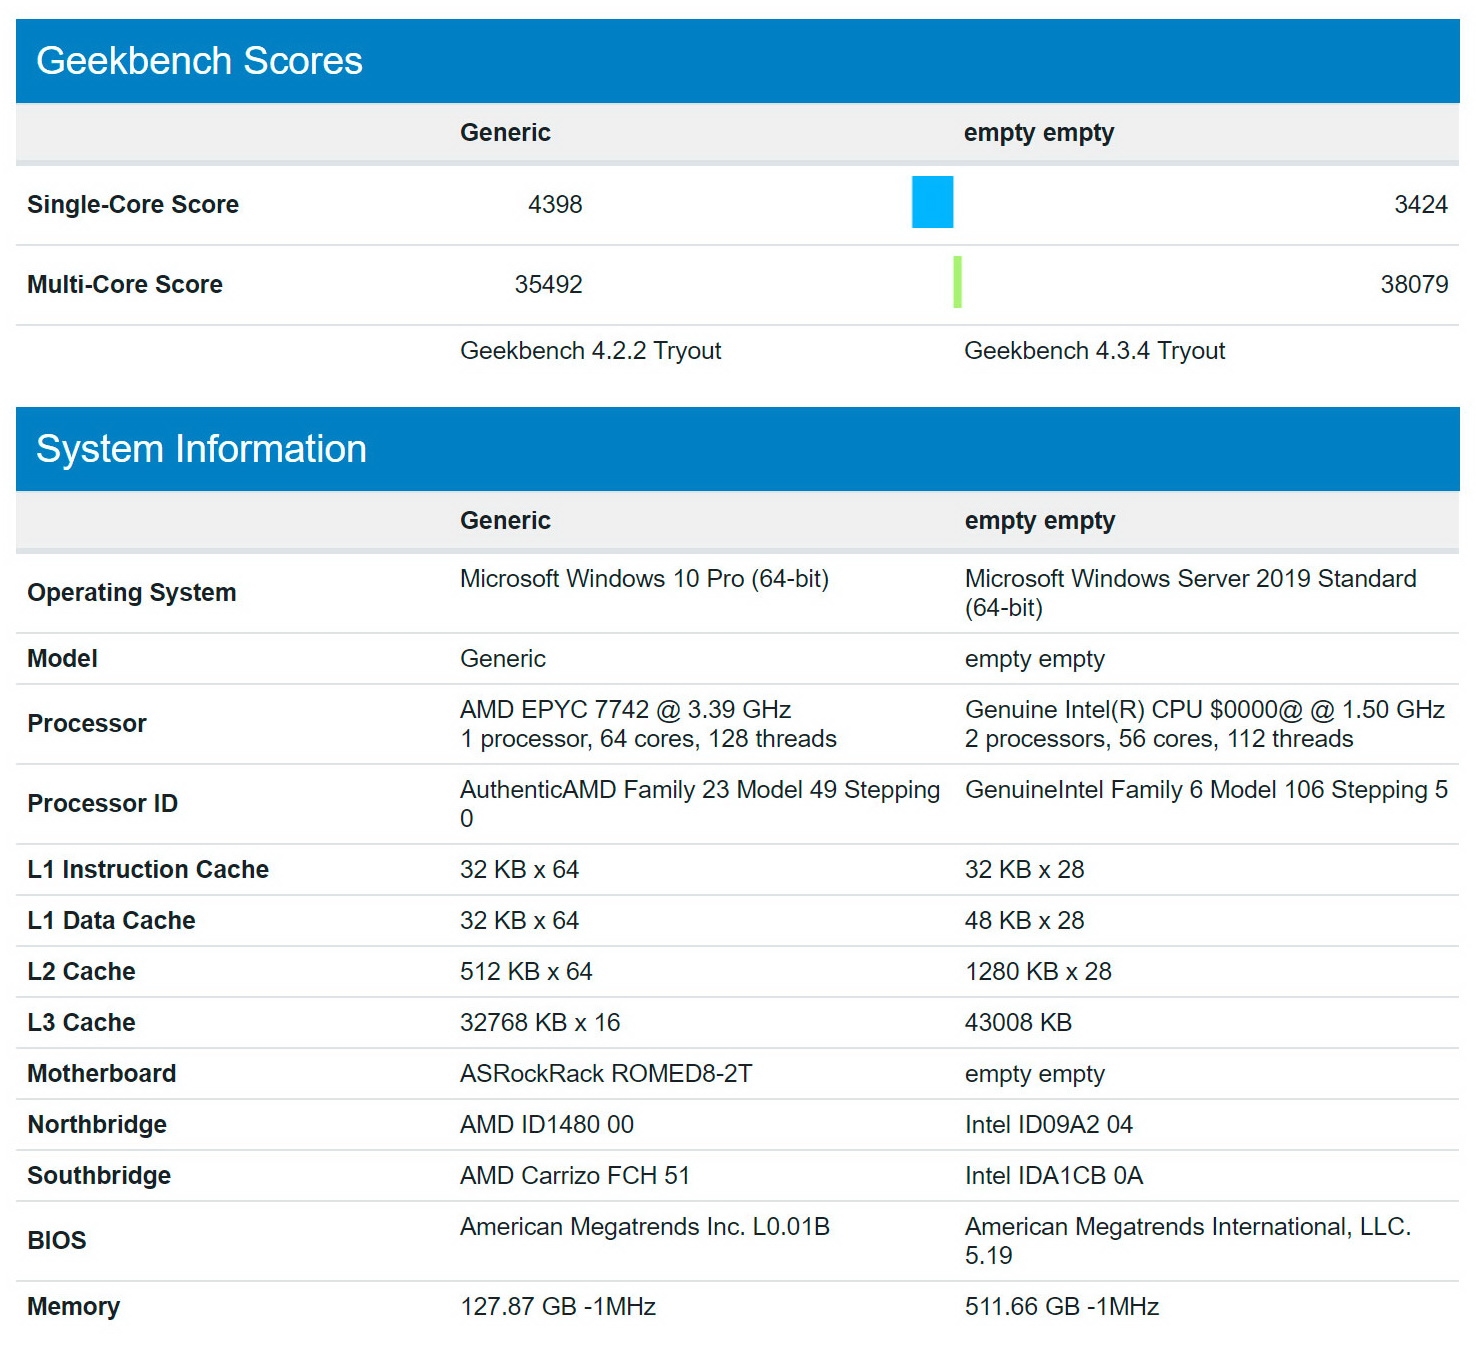Click the Memory row label

[x=72, y=1305]
